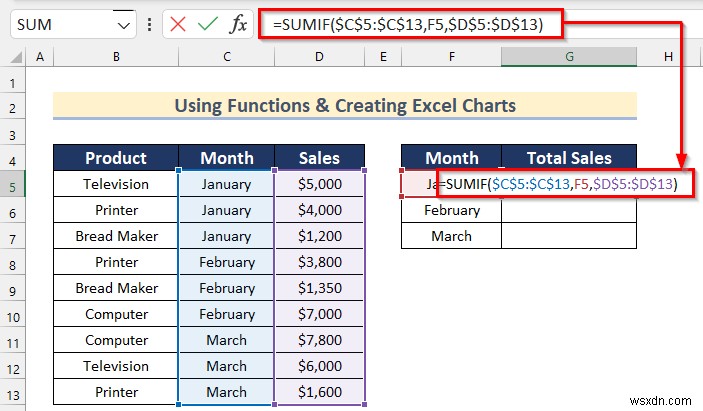The height and width of the screenshot is (411, 703).
Task: Open Insert Function with the fx icon
Action: click(240, 25)
